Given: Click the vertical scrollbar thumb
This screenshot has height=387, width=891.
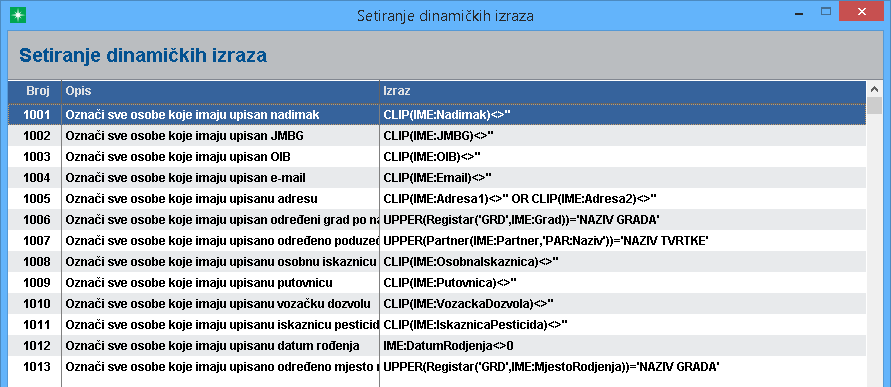Looking at the screenshot, I should tap(874, 106).
